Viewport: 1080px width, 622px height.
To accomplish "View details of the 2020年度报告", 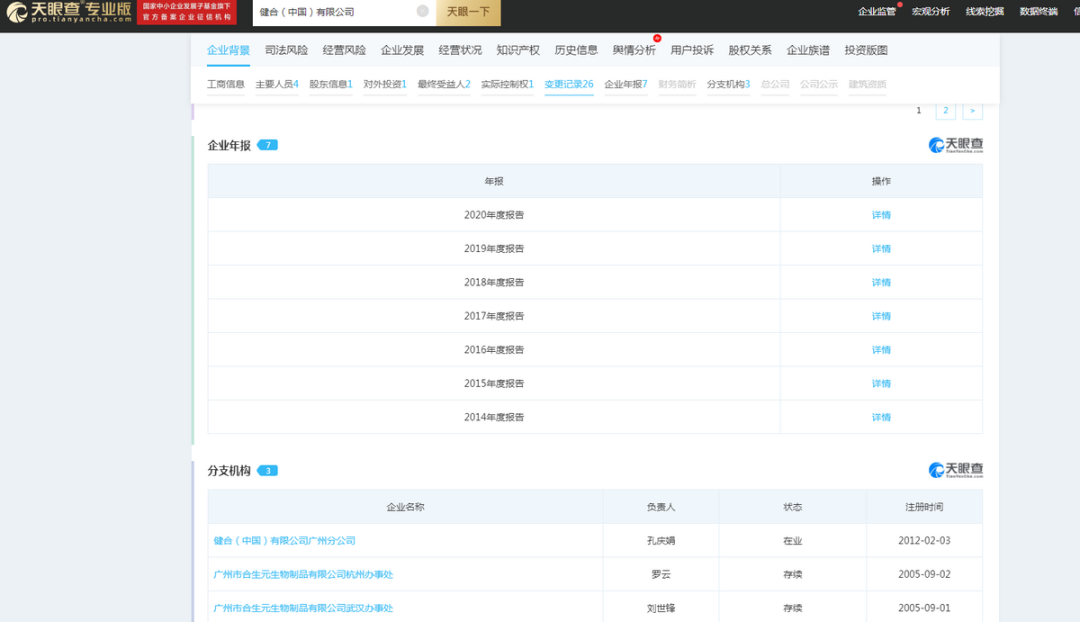I will pos(881,215).
